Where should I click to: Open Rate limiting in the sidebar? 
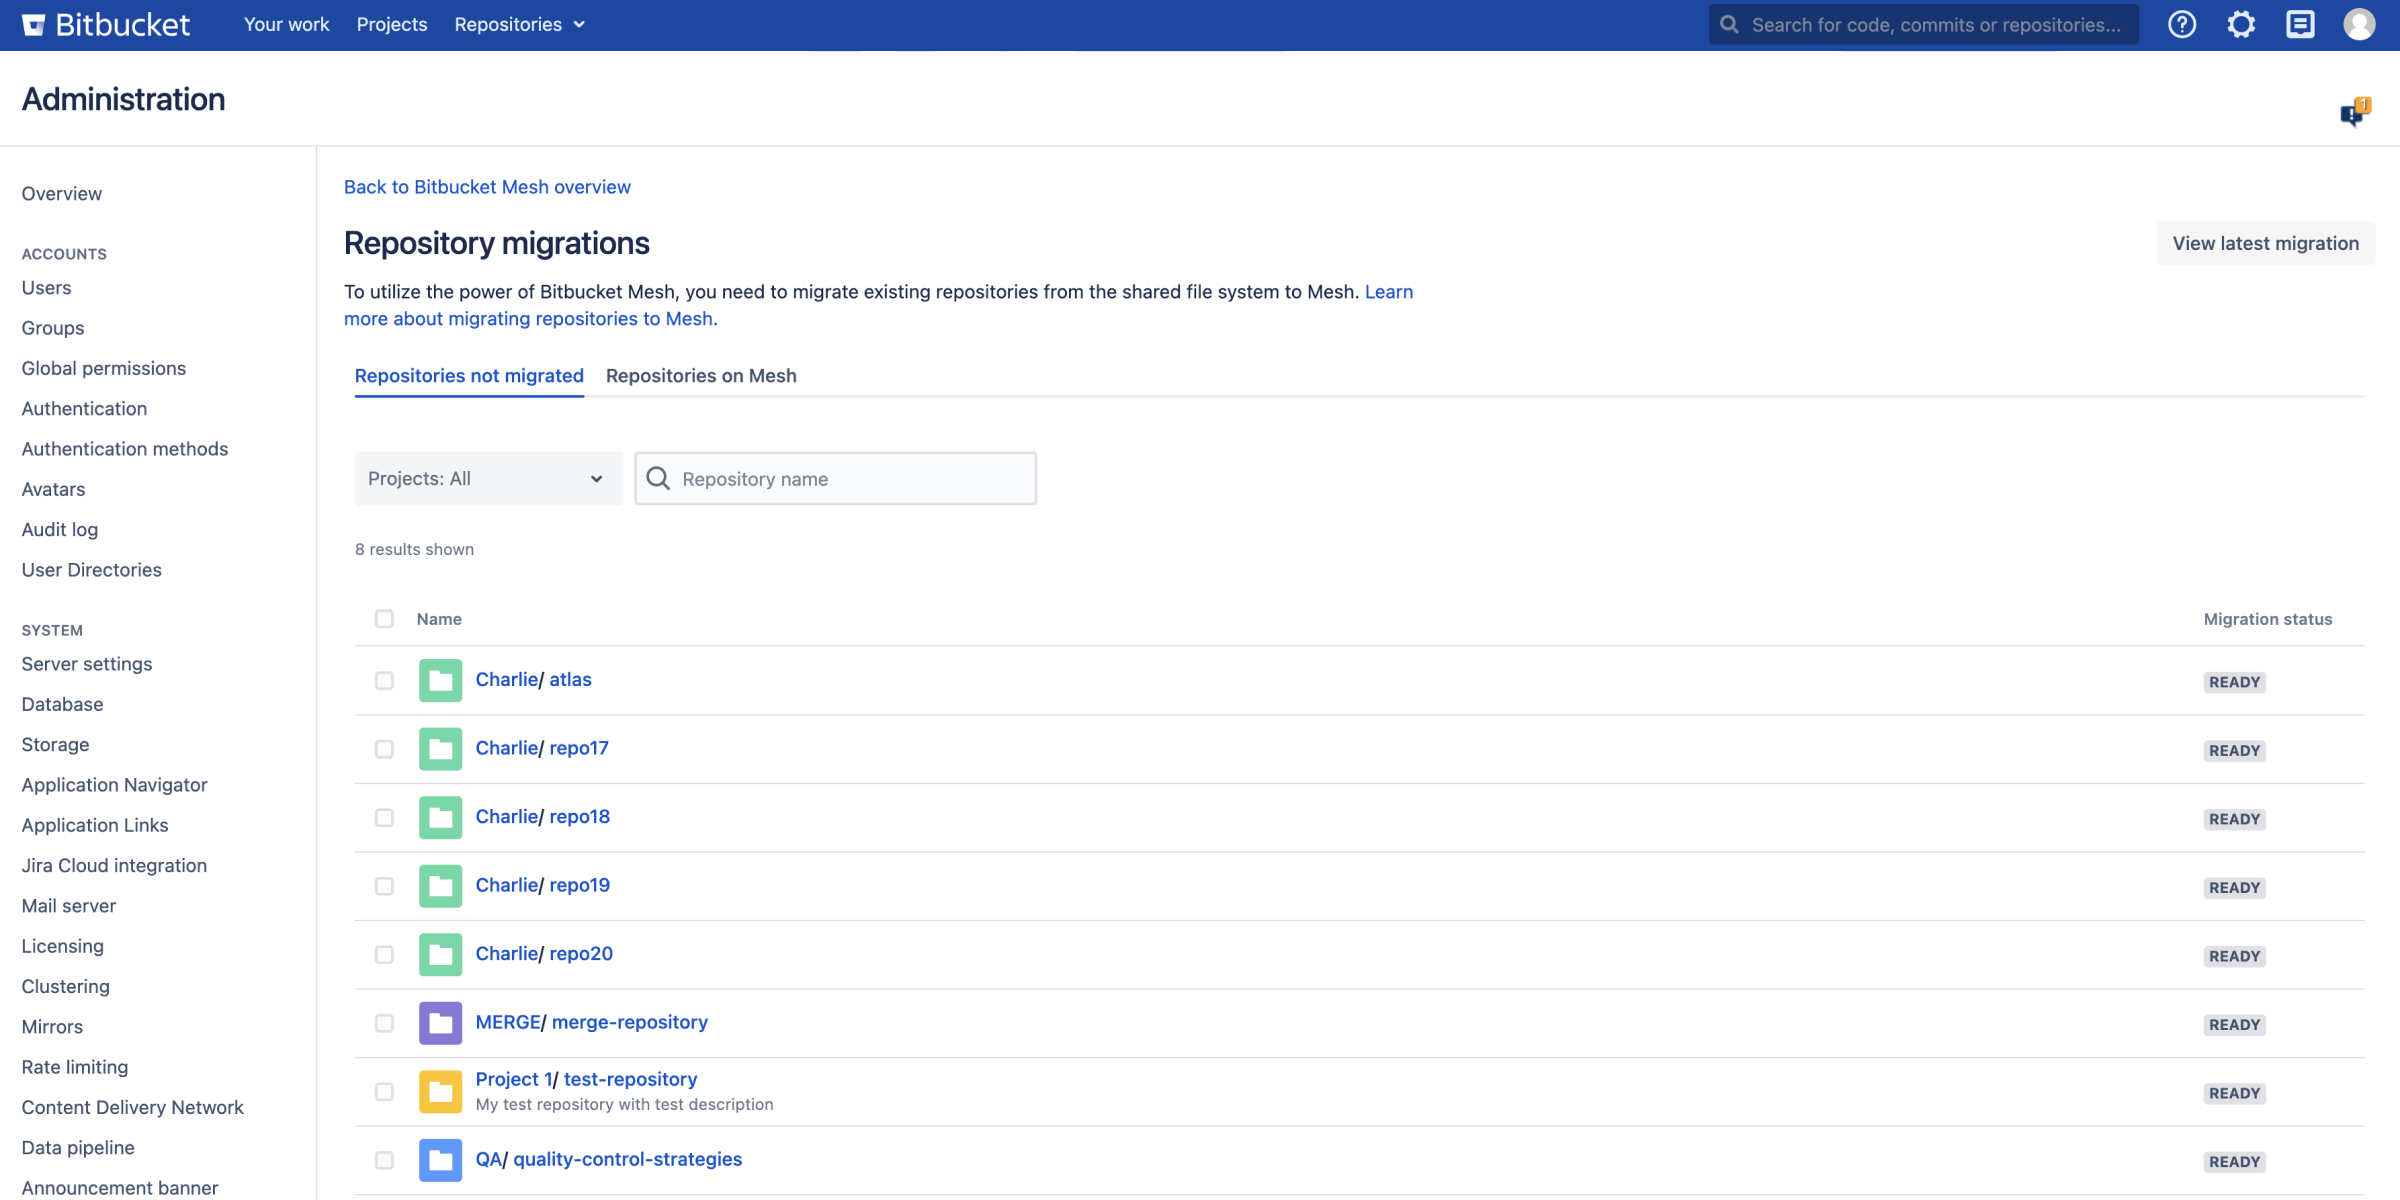pyautogui.click(x=74, y=1066)
